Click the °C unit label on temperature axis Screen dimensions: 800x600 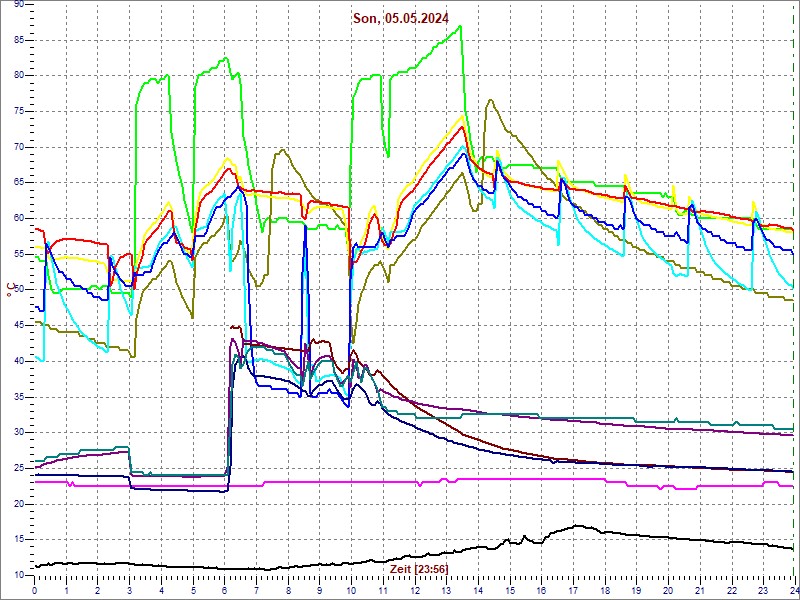pyautogui.click(x=10, y=289)
